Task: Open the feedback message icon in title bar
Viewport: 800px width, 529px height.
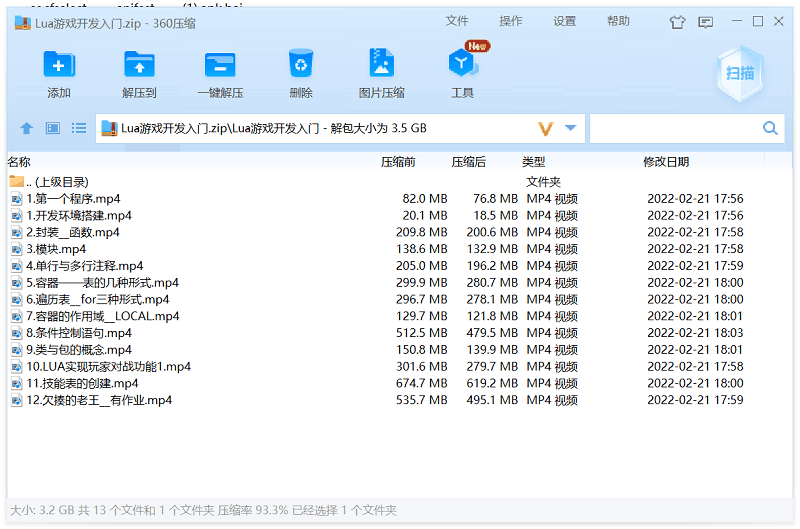Action: [706, 21]
